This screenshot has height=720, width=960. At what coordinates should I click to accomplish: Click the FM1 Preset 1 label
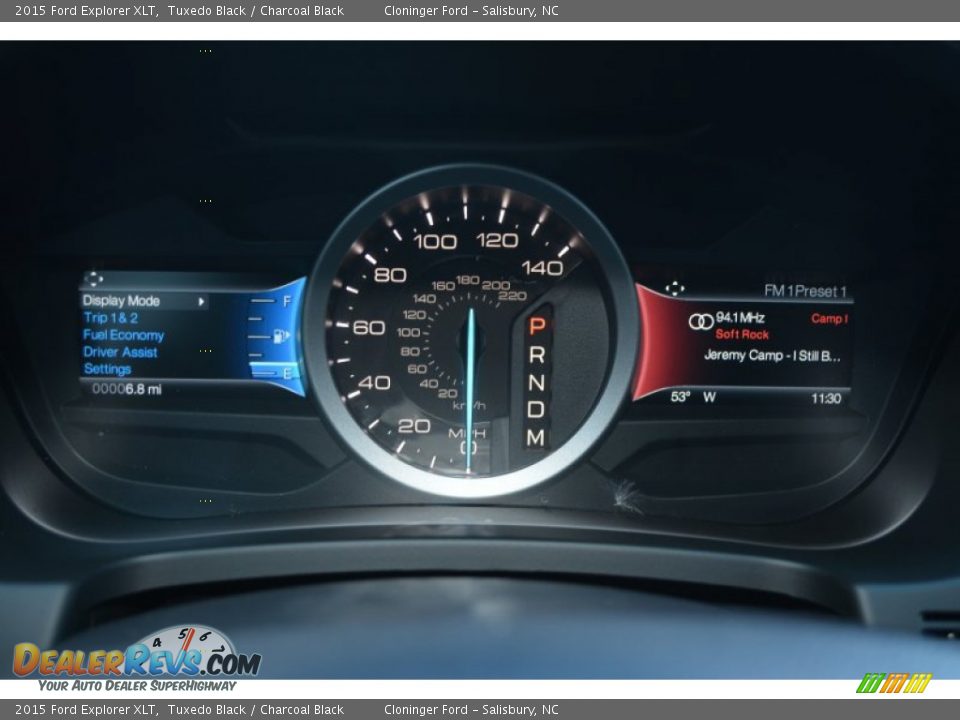pyautogui.click(x=805, y=291)
